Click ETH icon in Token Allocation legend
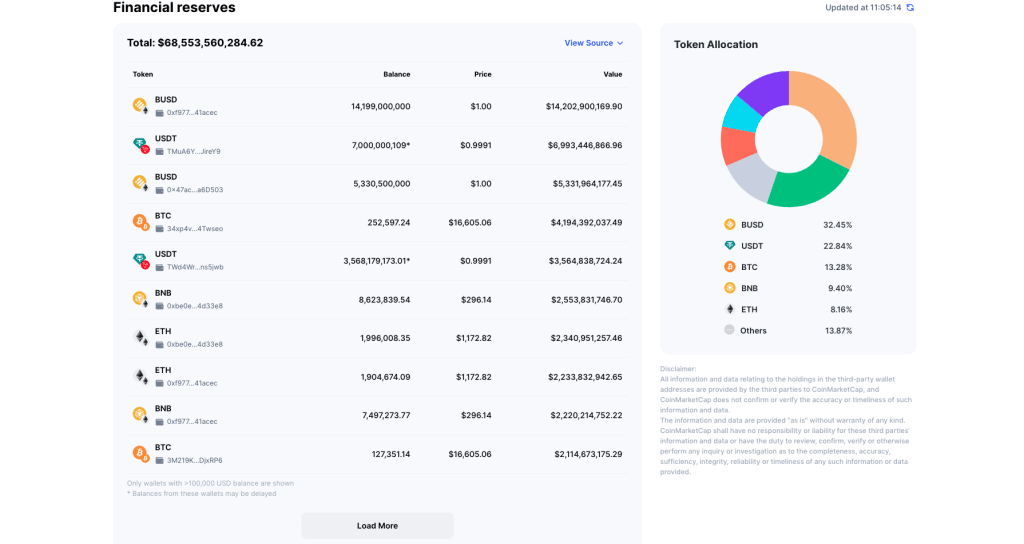The image size is (1024, 544). tap(729, 309)
